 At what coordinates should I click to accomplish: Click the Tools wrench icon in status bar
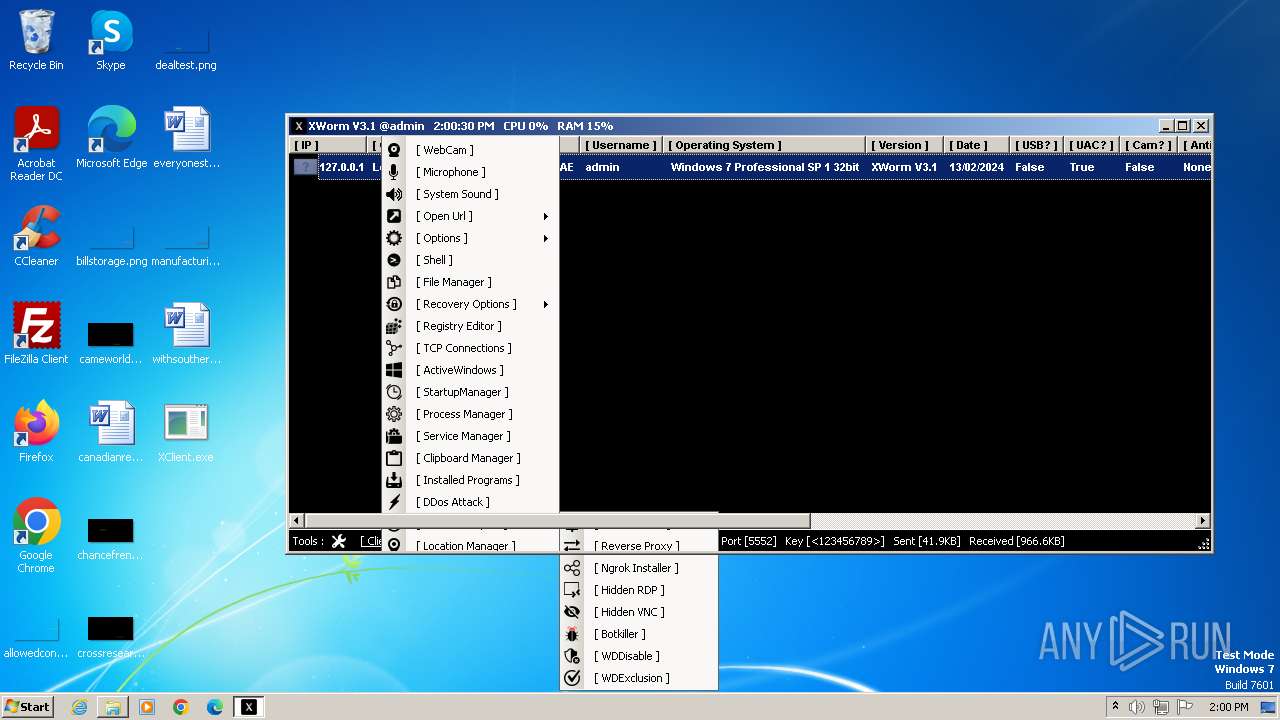click(x=339, y=541)
